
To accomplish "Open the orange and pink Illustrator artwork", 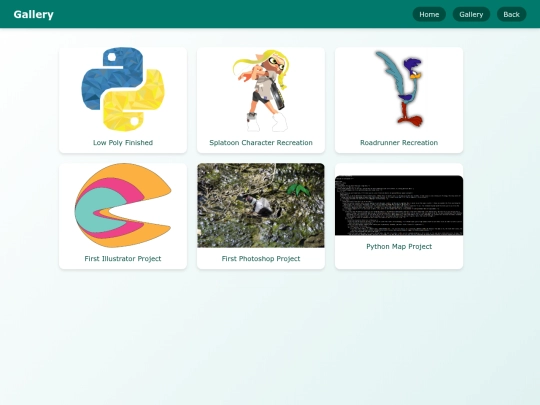I will tap(123, 205).
